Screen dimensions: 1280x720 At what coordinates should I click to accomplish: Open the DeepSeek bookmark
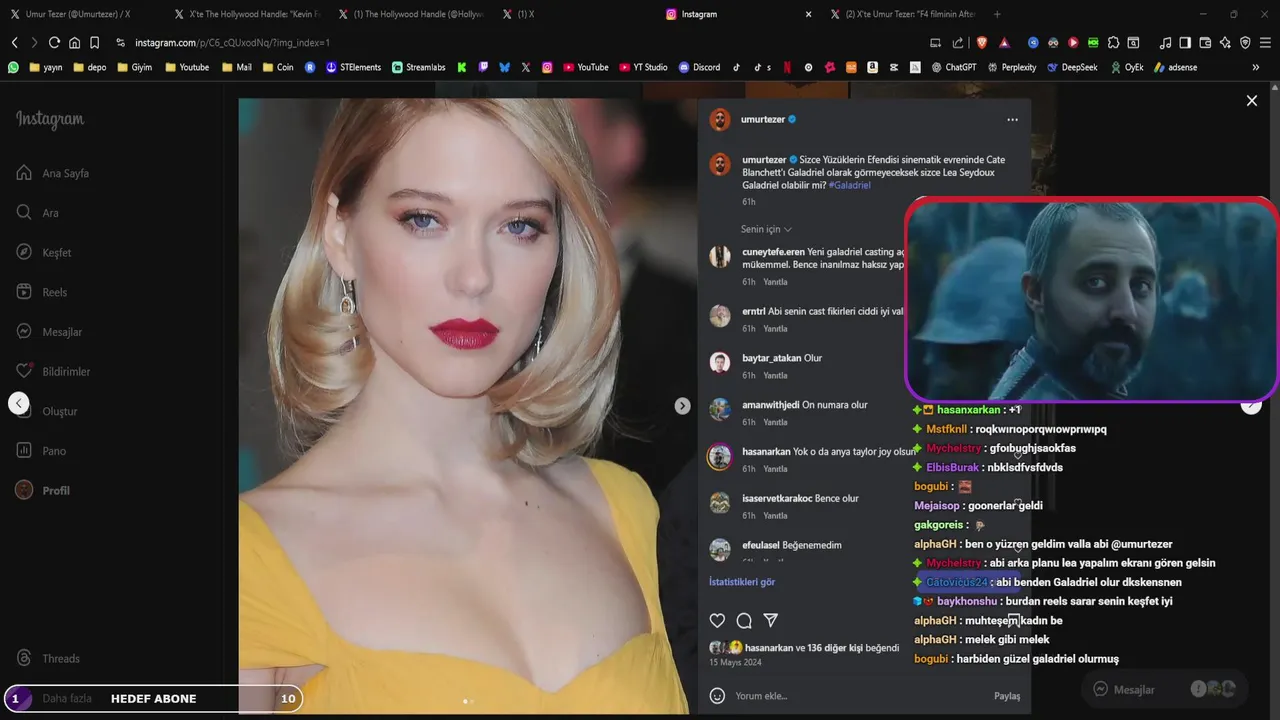pyautogui.click(x=1072, y=67)
